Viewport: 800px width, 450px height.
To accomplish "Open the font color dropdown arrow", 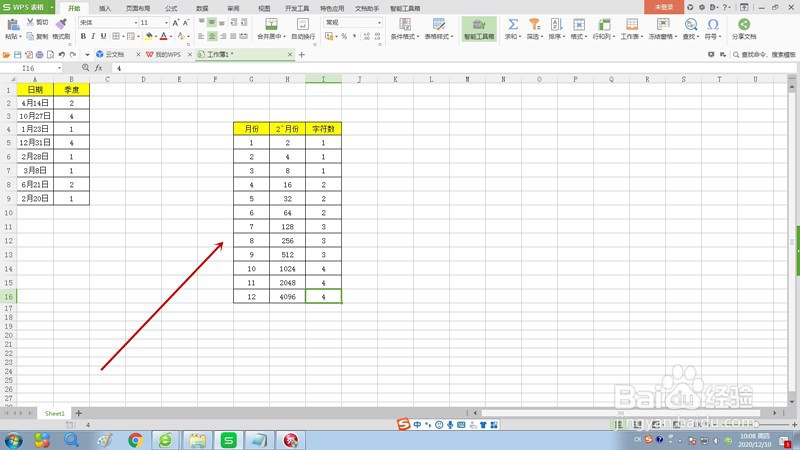I will coord(170,36).
